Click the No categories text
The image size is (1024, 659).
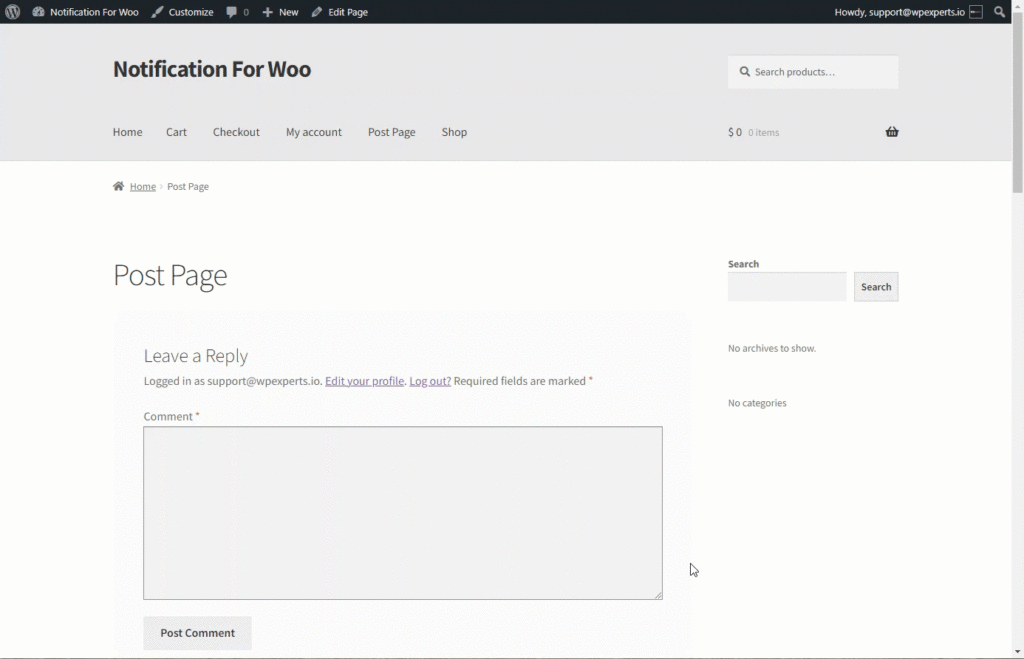(757, 403)
